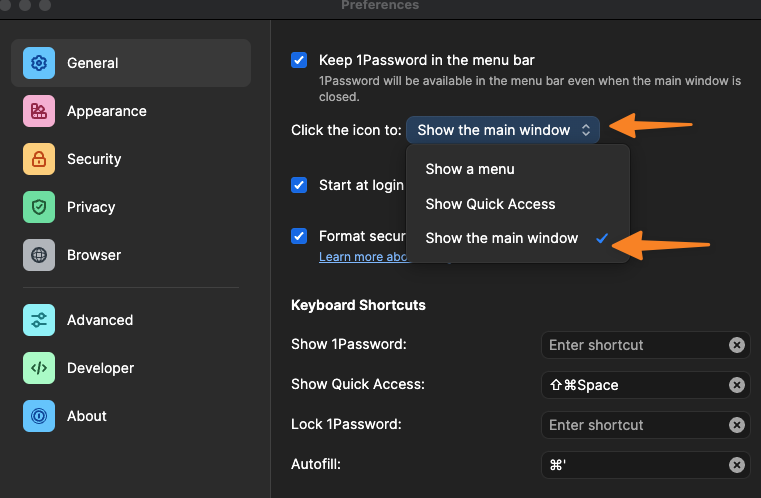Clear the Show 1Password shortcut field

click(x=737, y=345)
